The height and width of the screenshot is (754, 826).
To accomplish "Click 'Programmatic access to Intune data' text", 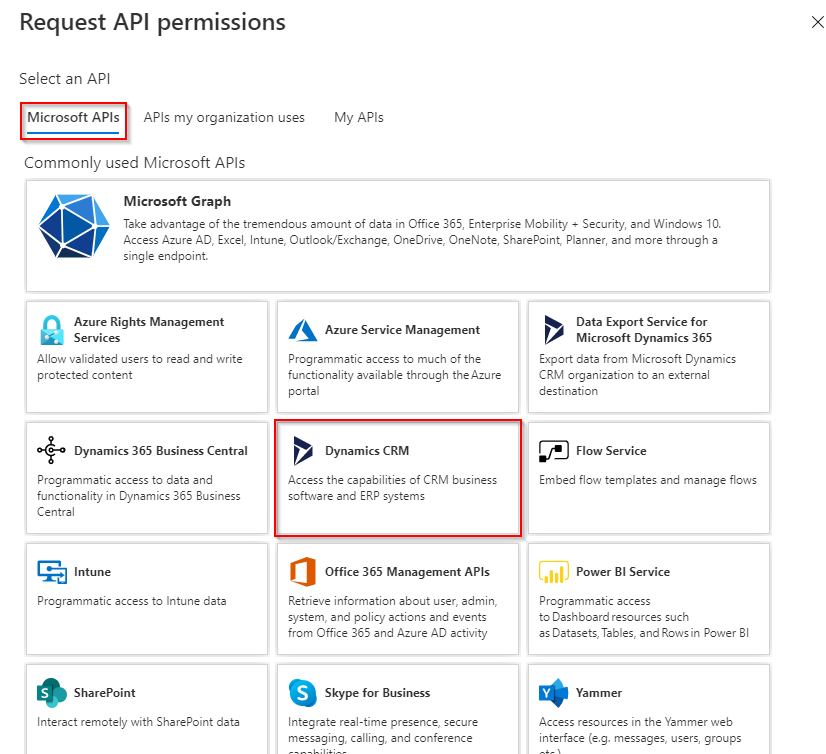I will coord(132,601).
